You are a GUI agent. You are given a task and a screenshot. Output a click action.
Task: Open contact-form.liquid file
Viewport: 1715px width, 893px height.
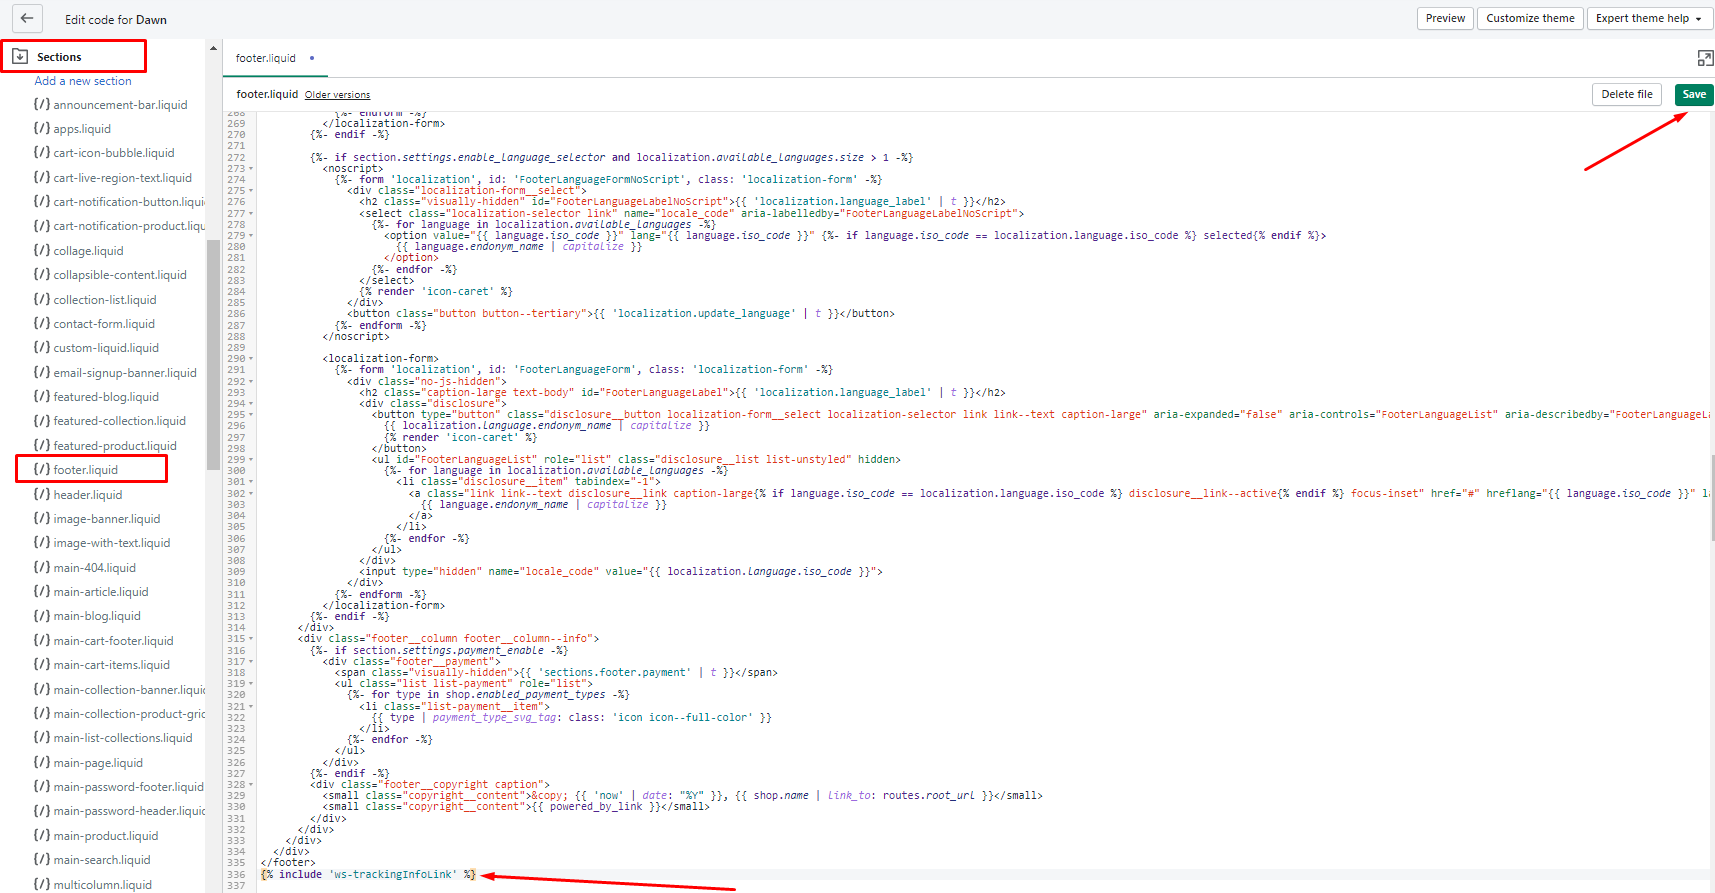coord(104,324)
